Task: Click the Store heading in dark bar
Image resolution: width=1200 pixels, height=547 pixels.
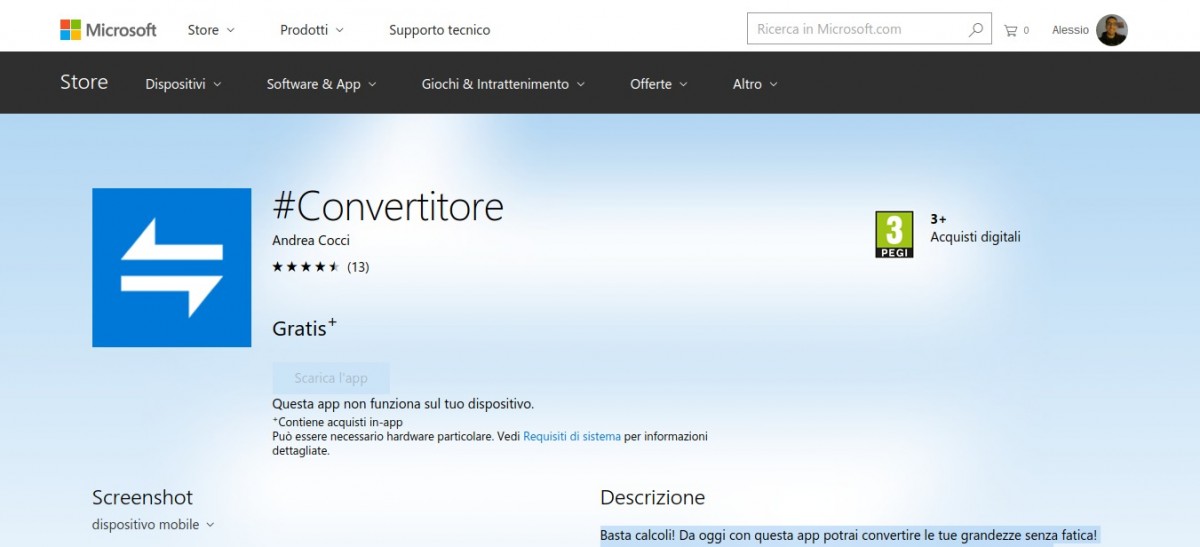Action: 84,82
